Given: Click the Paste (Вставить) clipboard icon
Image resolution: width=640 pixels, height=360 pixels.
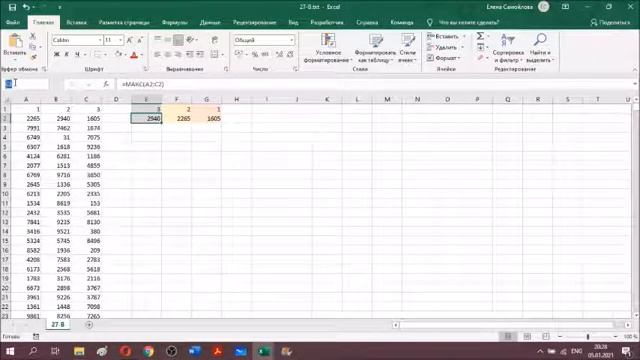Looking at the screenshot, I should [x=15, y=41].
